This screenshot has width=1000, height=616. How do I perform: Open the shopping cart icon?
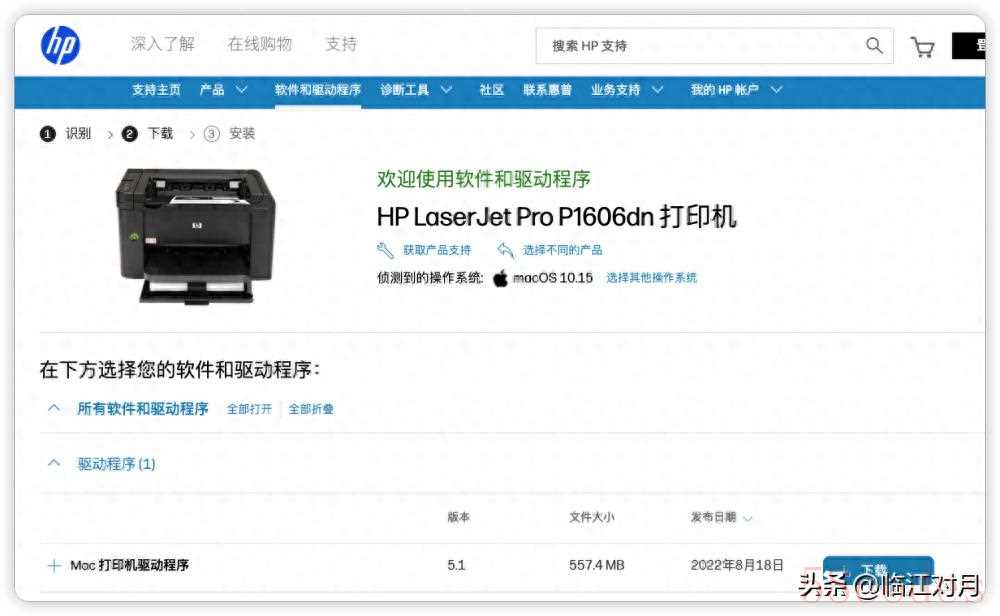coord(922,47)
